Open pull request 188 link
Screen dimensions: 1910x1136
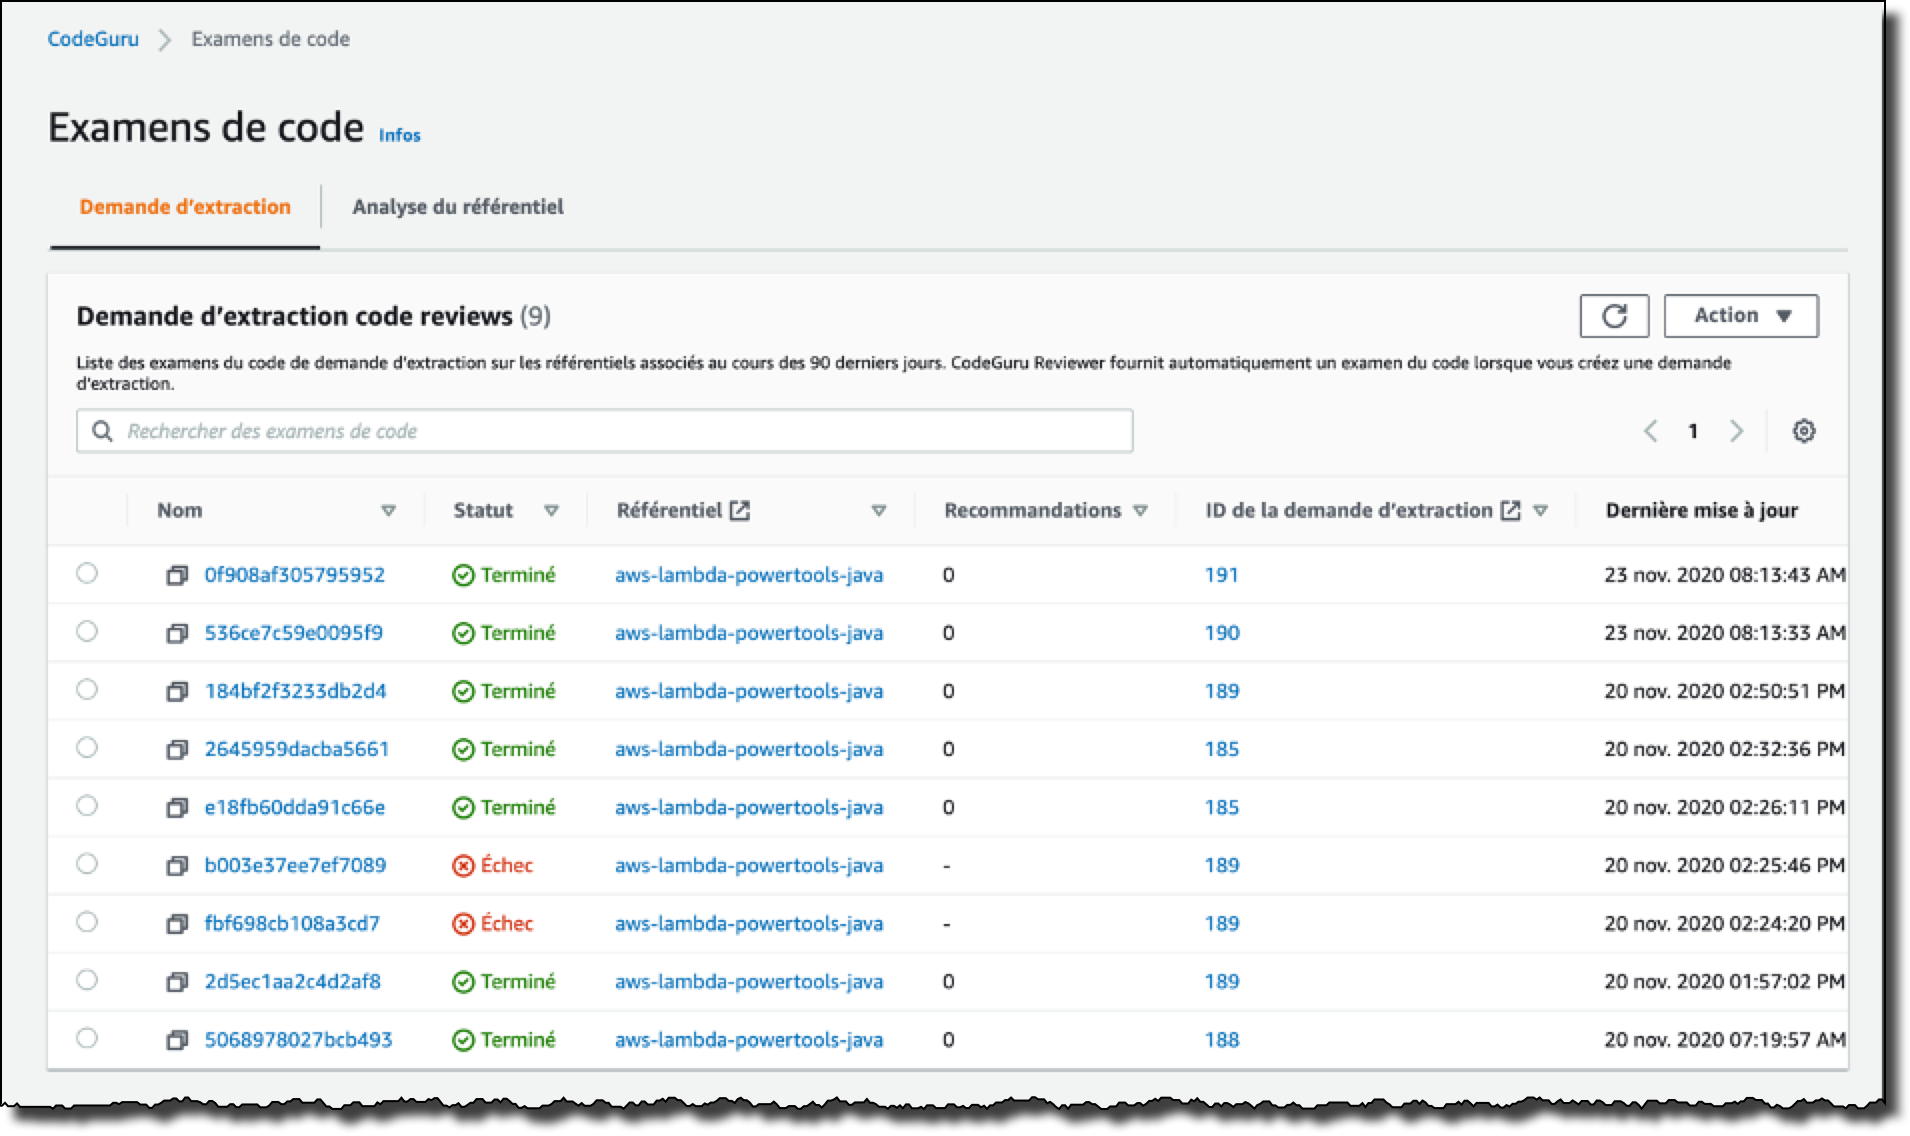pyautogui.click(x=1222, y=1040)
